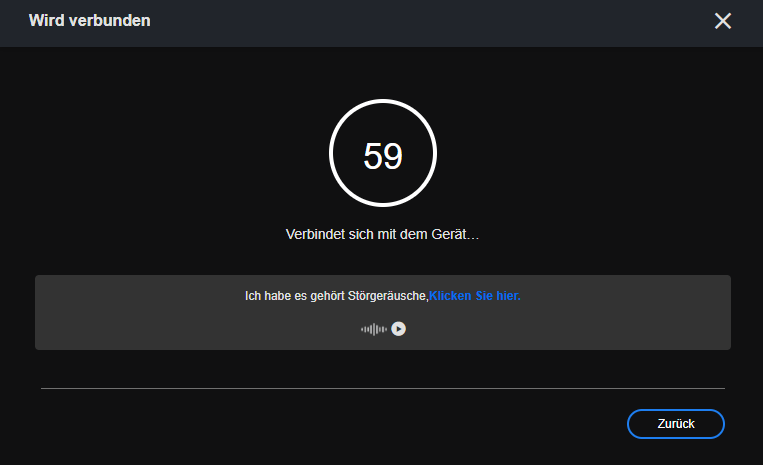Screen dimensions: 763x465
Task: Open the Klicken Sie hier link
Action: pos(474,296)
